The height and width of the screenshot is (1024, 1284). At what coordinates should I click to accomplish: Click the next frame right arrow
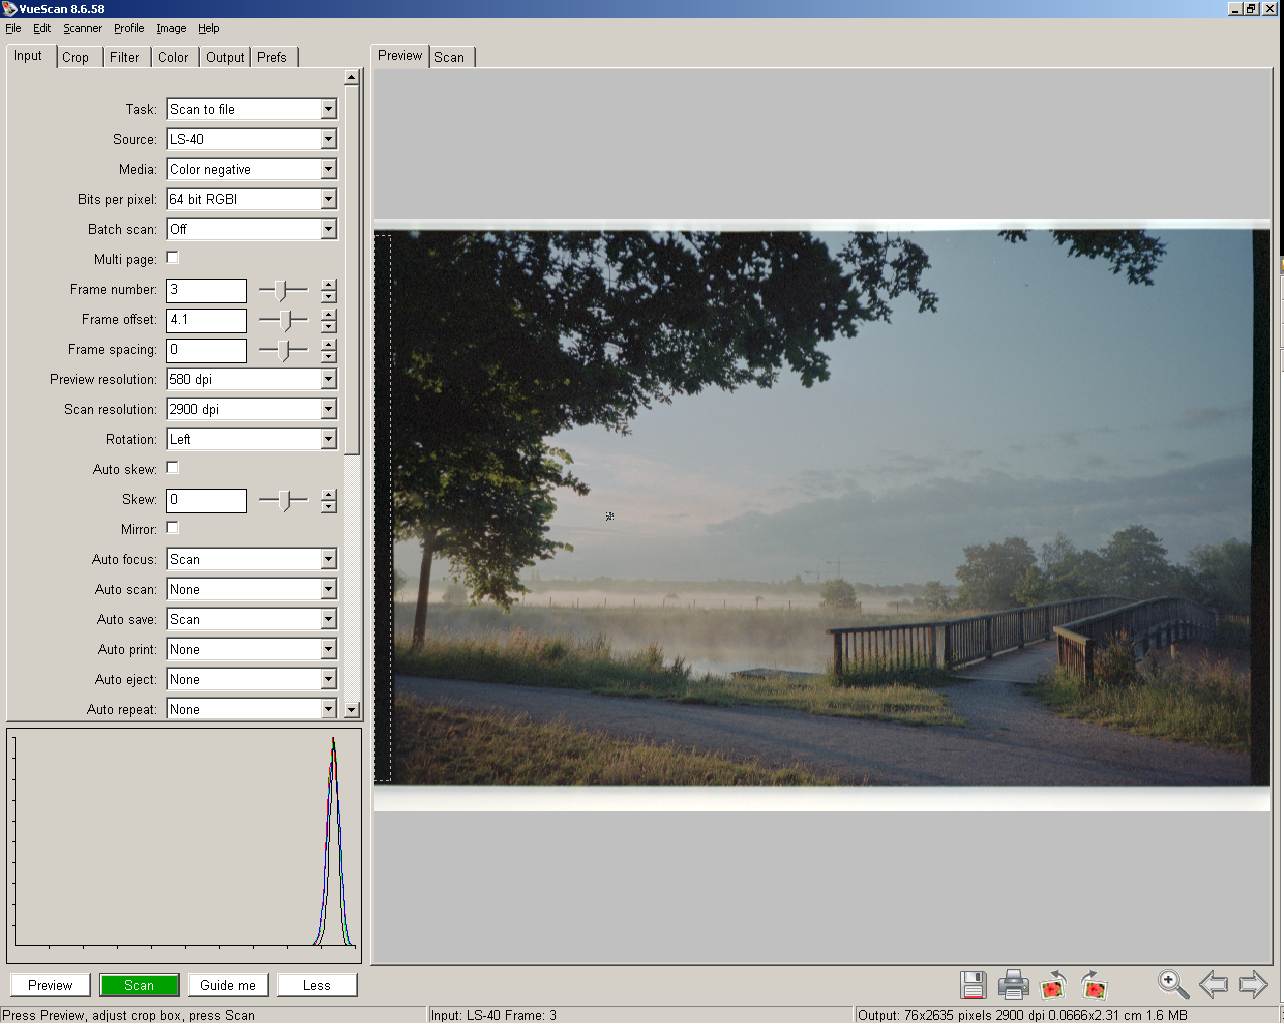(x=1253, y=985)
